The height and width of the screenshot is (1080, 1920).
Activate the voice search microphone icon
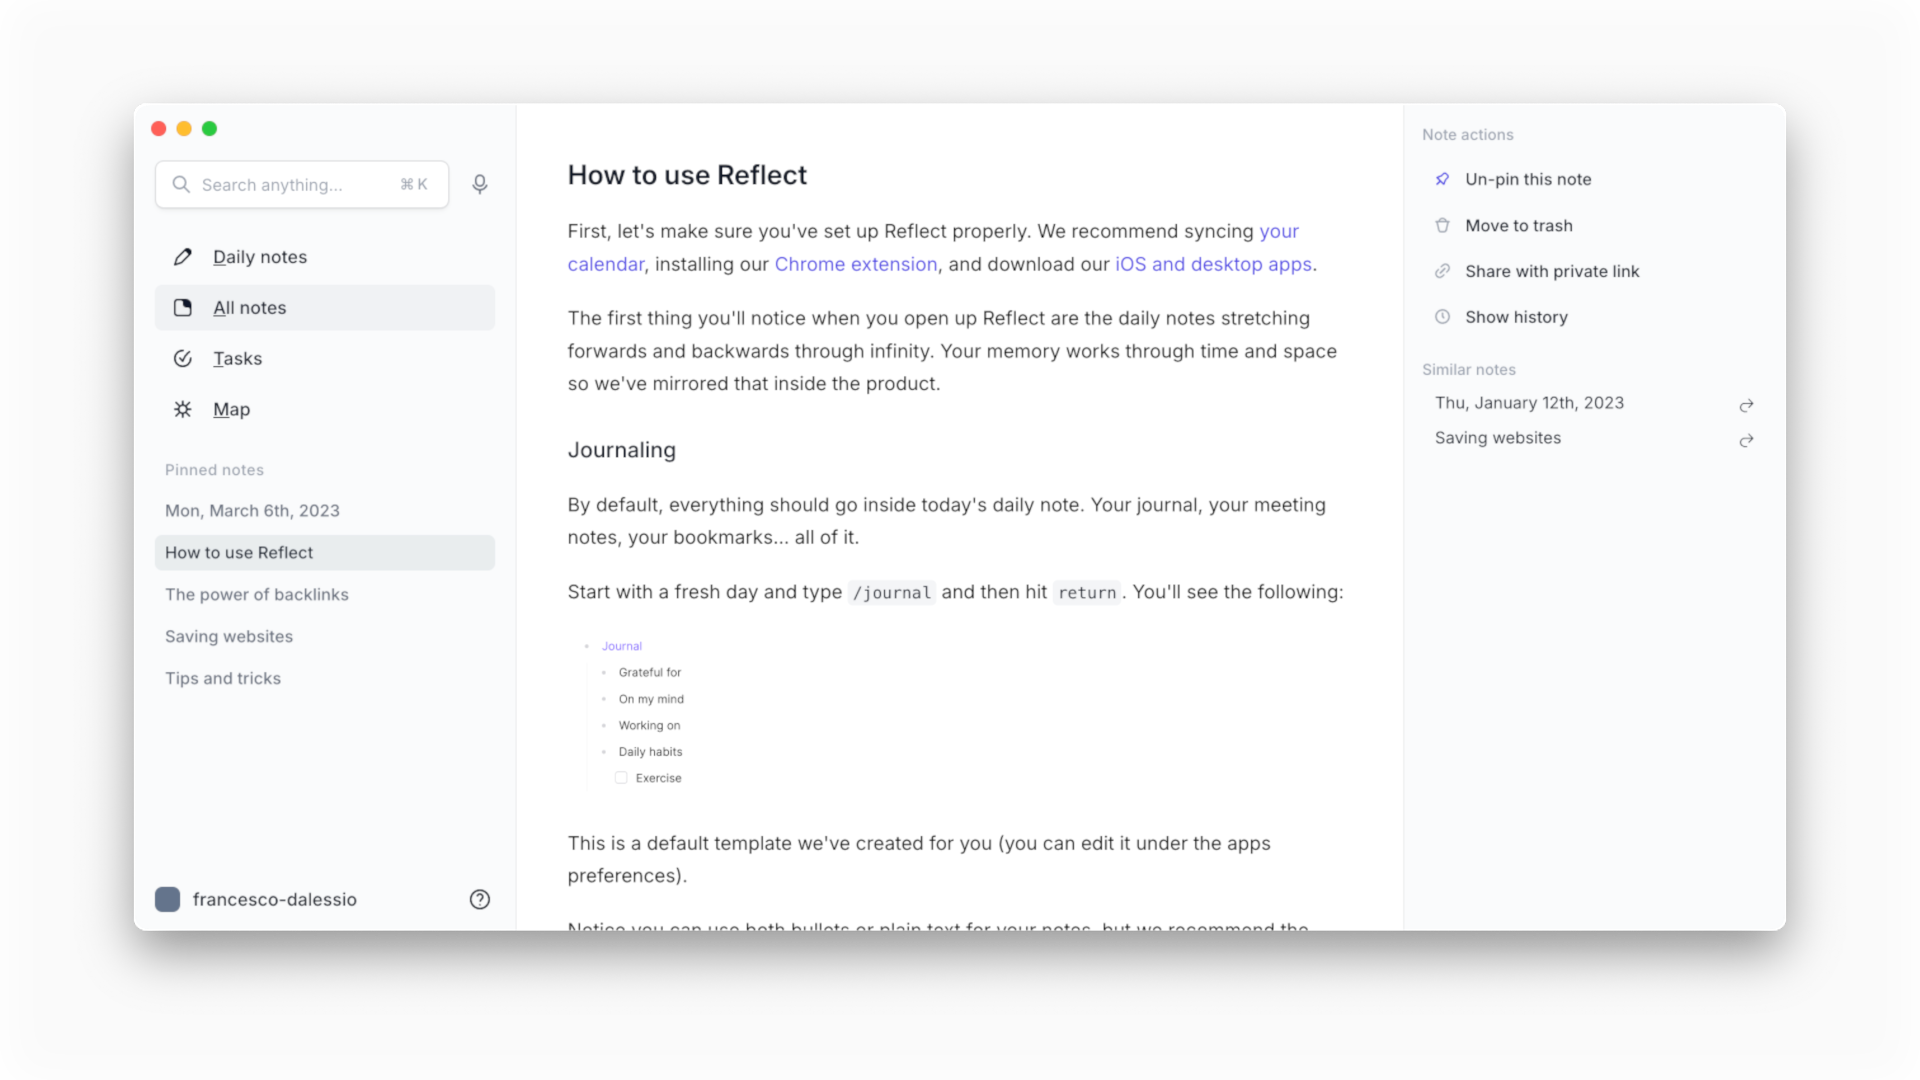tap(480, 184)
